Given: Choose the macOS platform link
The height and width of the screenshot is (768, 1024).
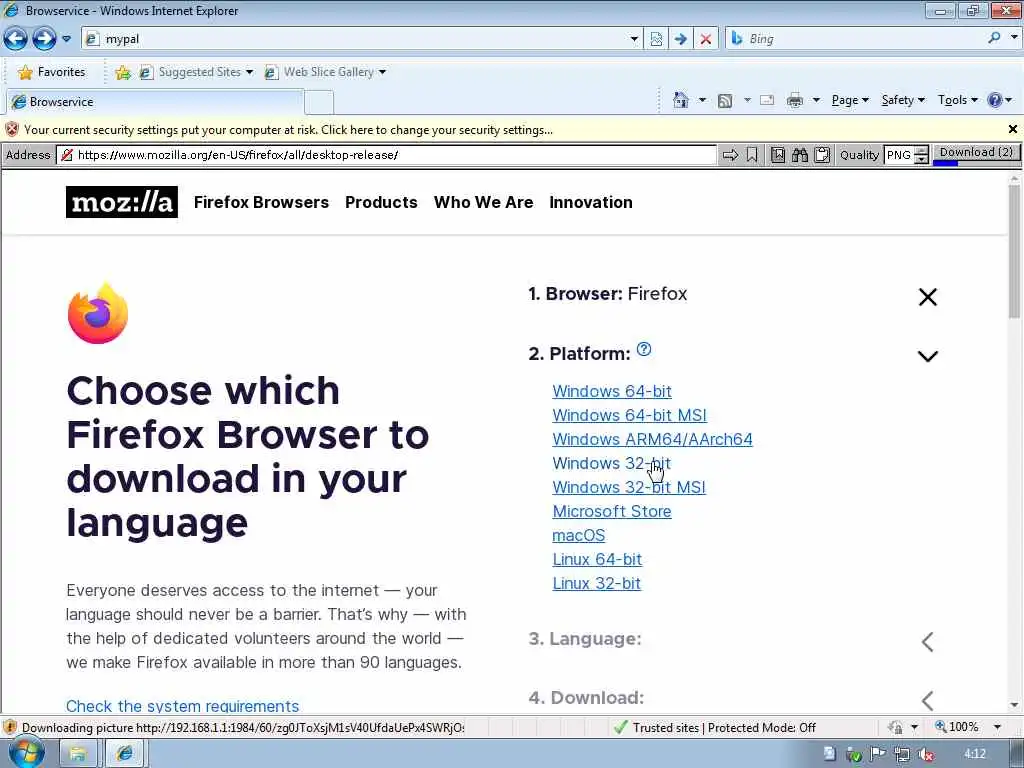Looking at the screenshot, I should [x=579, y=536].
